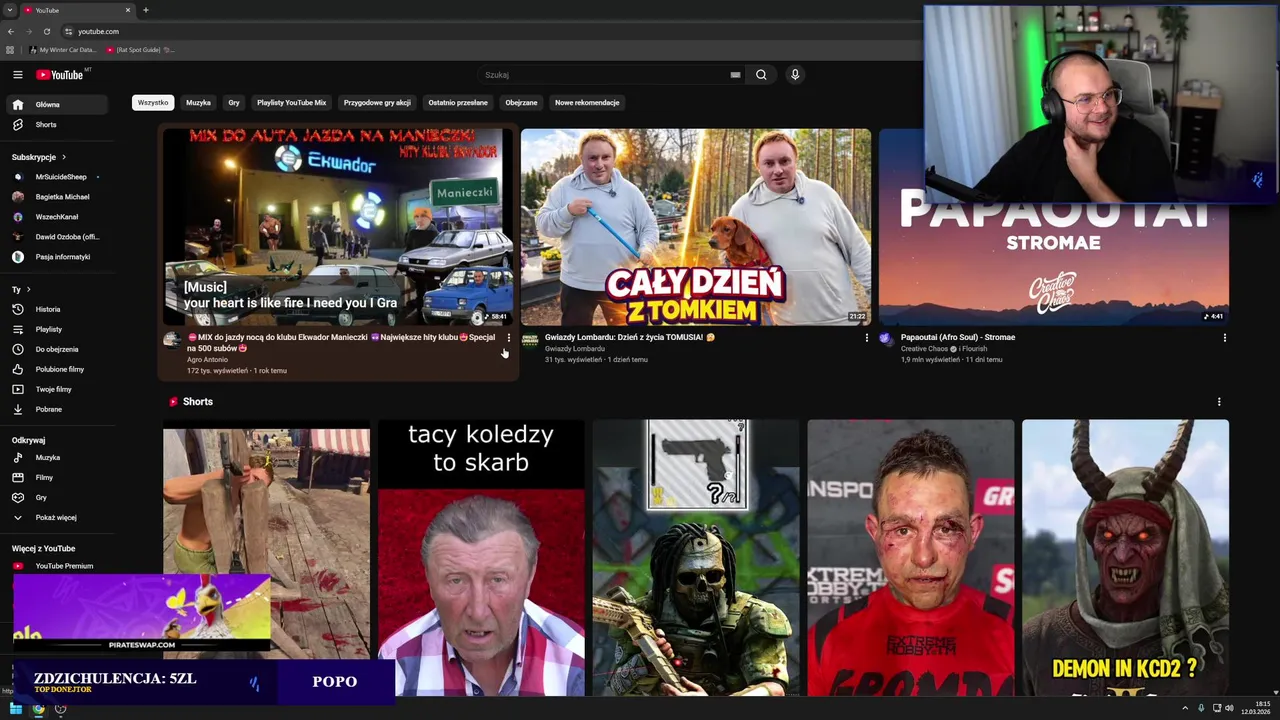The height and width of the screenshot is (720, 1280).
Task: Click the browser reload button
Action: tap(46, 31)
